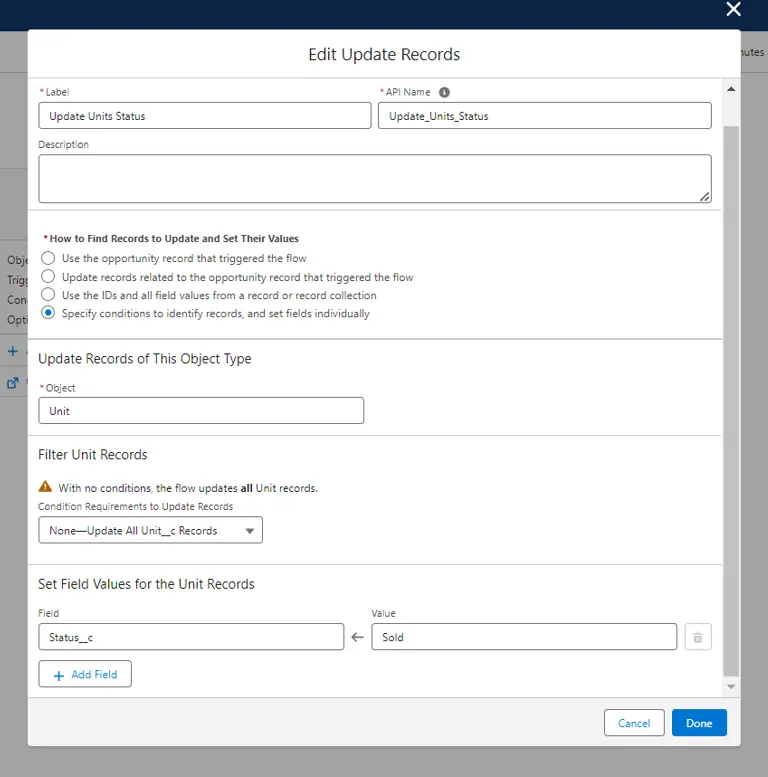Open the Field picker showing Status__c

click(x=190, y=637)
